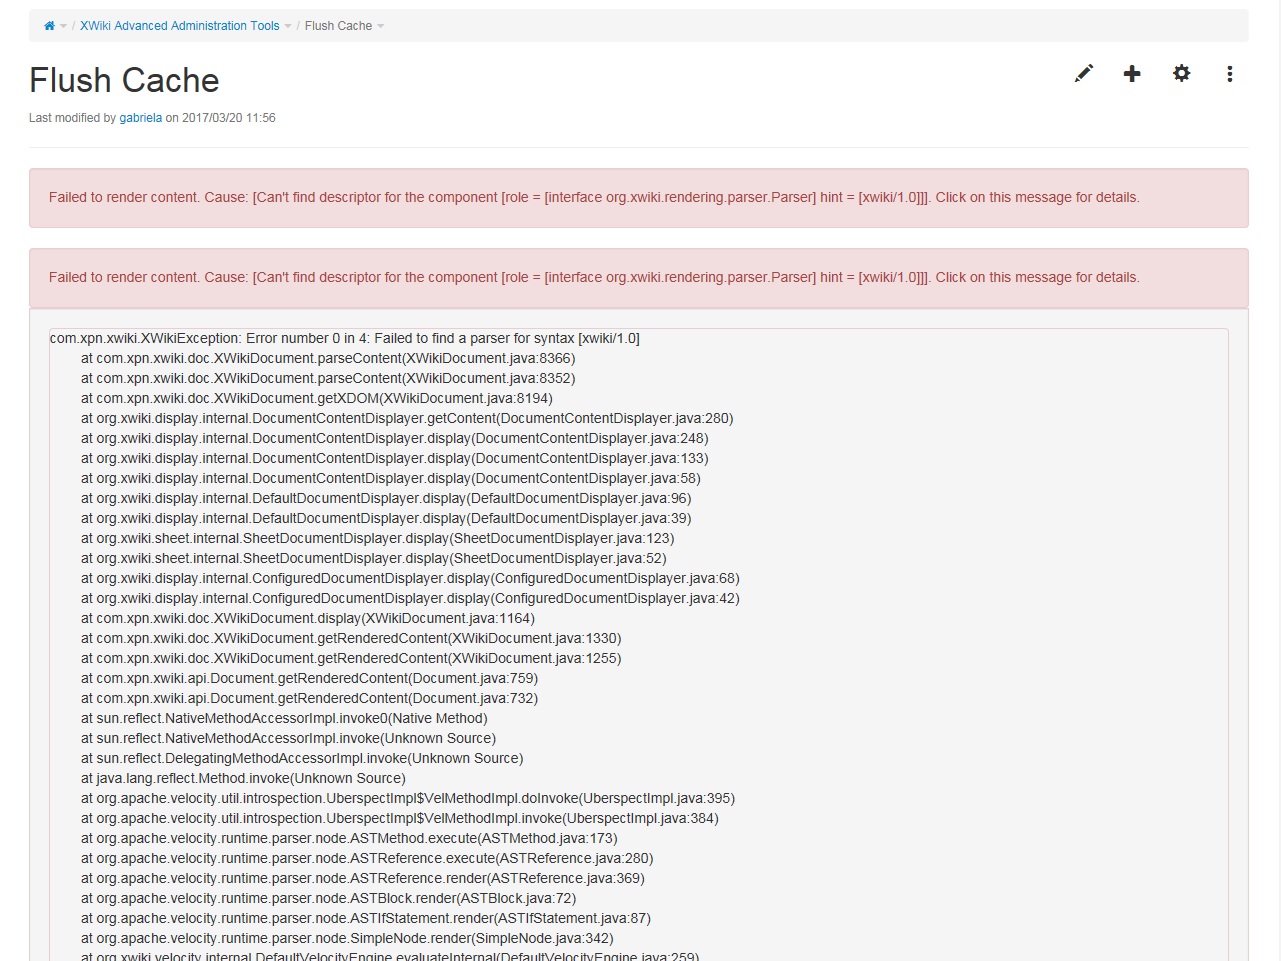This screenshot has width=1281, height=961.
Task: Select the VelMethodImpl.doInvoke UberspectImpl.java:395 line
Action: 408,798
